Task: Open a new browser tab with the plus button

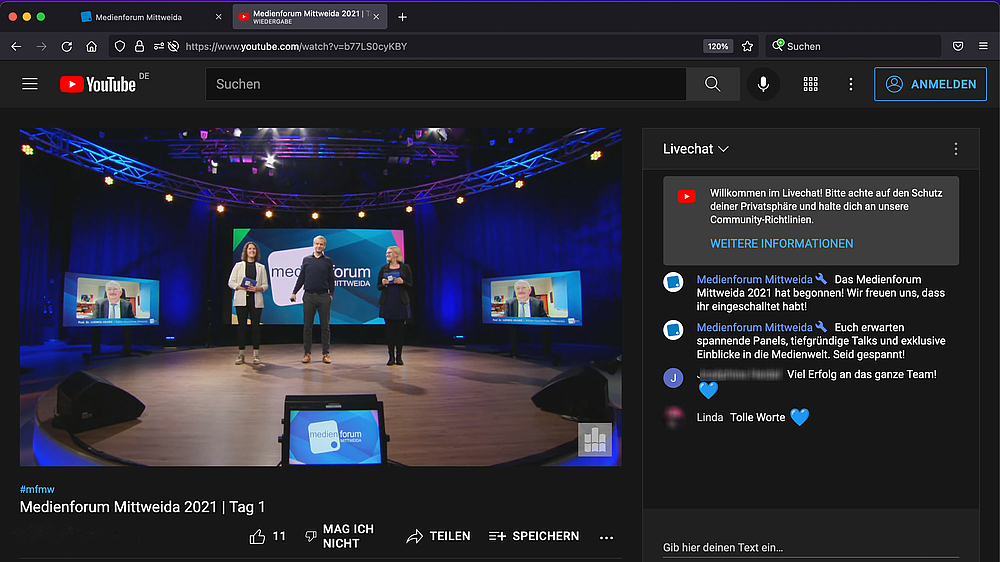Action: [402, 17]
